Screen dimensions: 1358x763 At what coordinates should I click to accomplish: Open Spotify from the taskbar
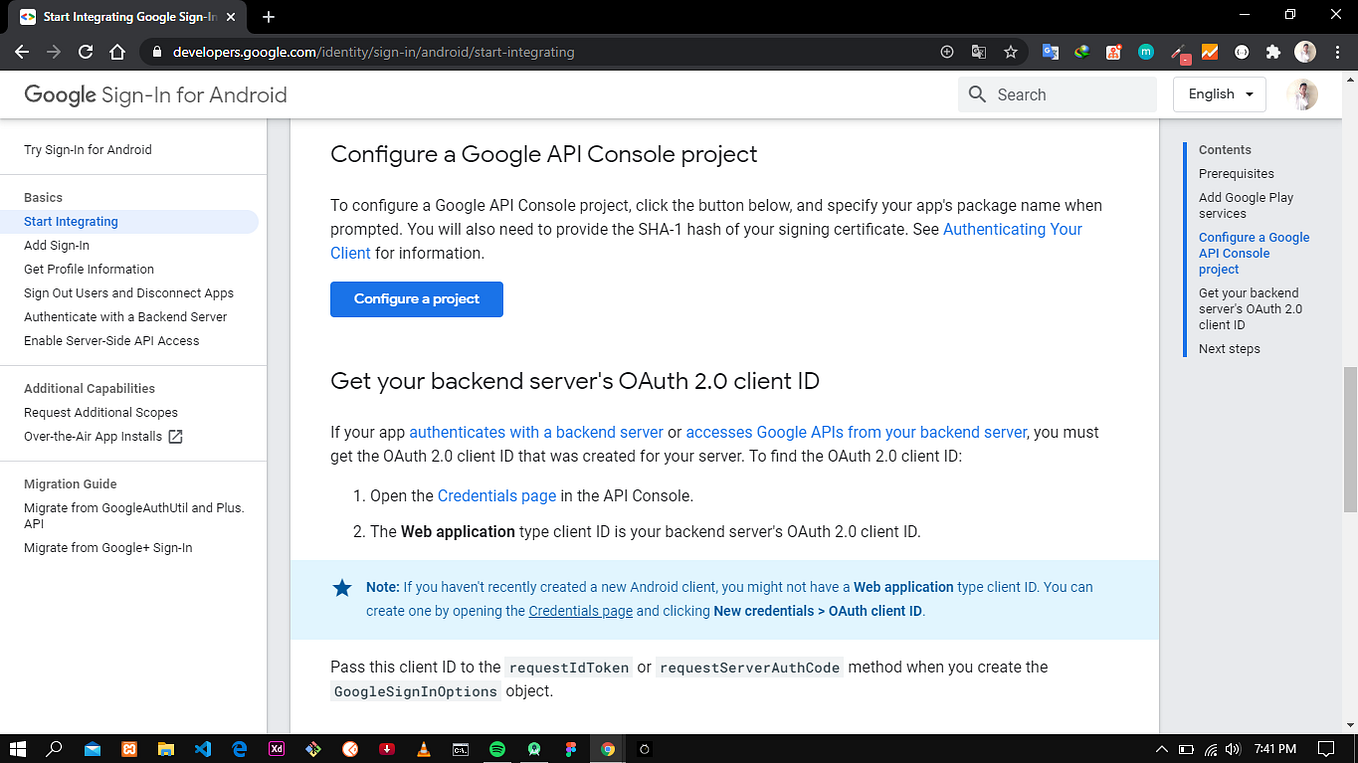pos(497,749)
